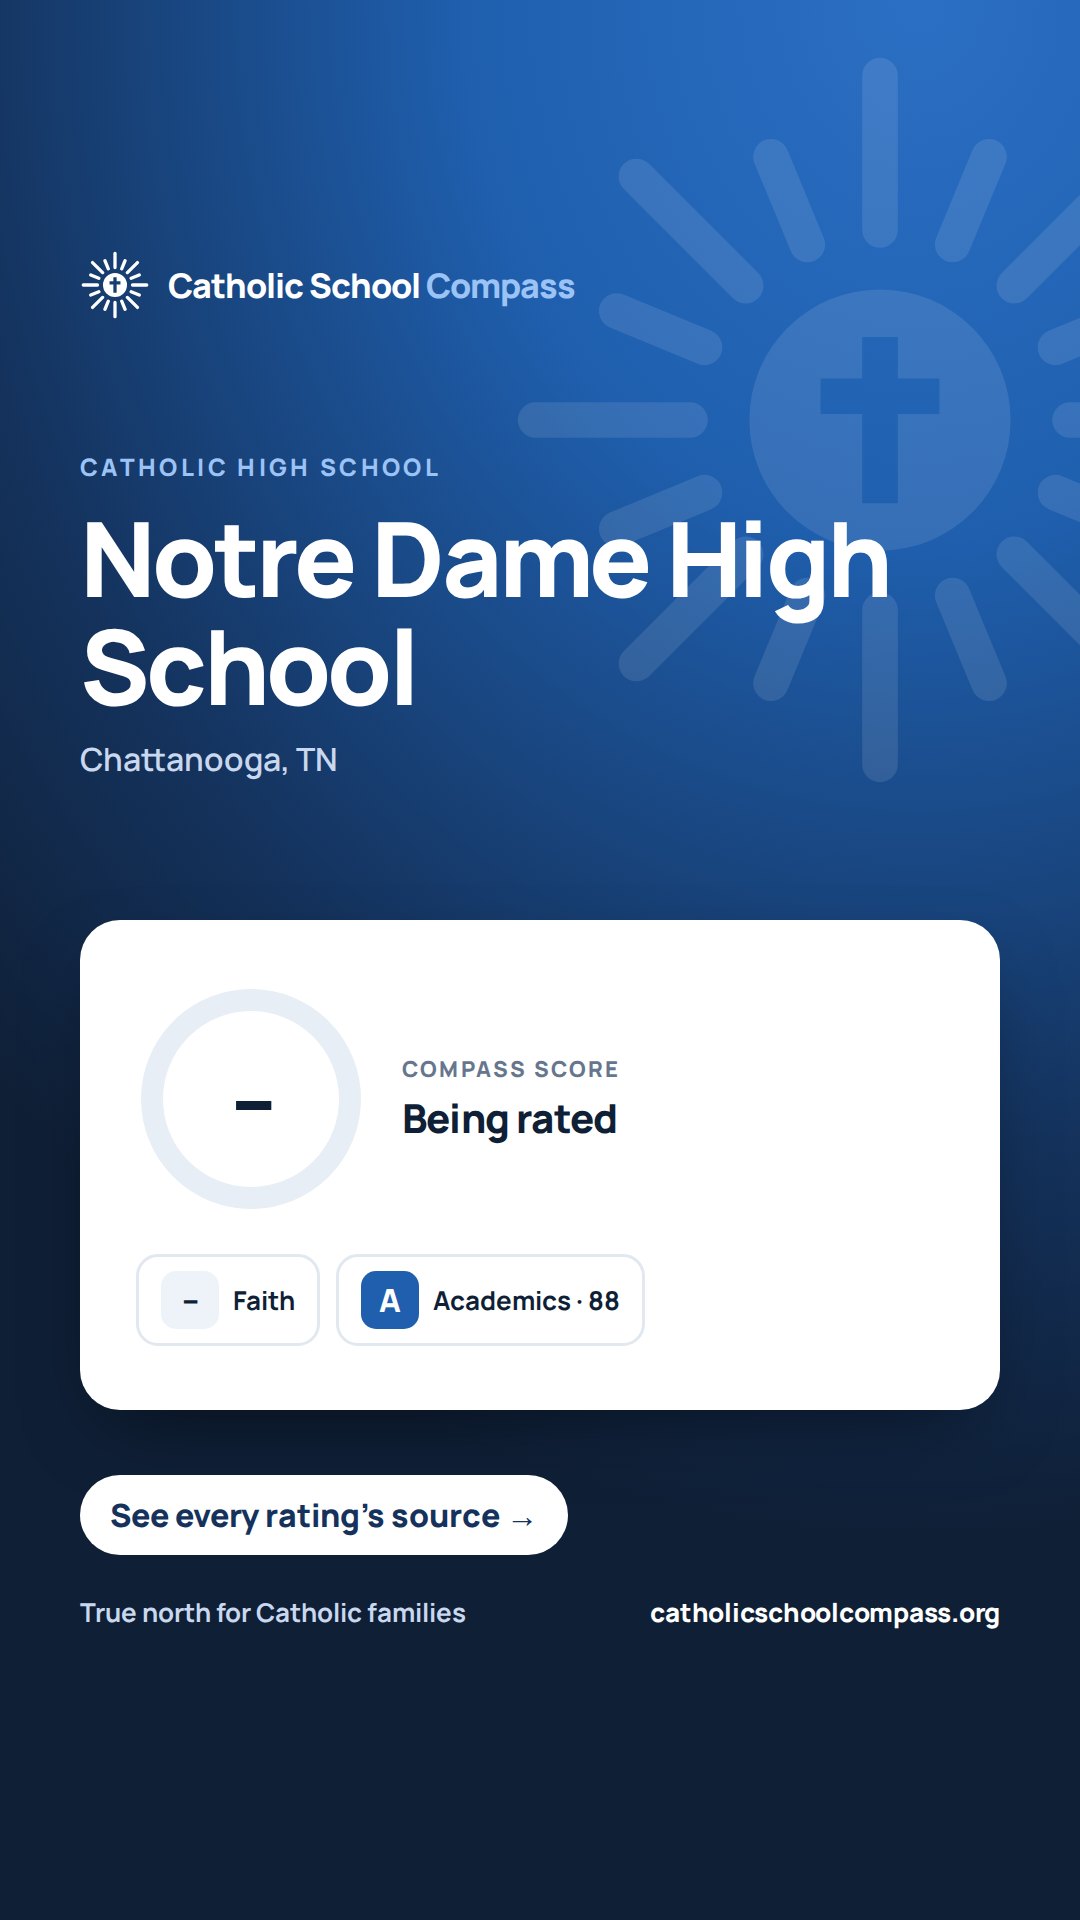Click the Faith dash grade badge
The image size is (1080, 1920).
[x=190, y=1300]
